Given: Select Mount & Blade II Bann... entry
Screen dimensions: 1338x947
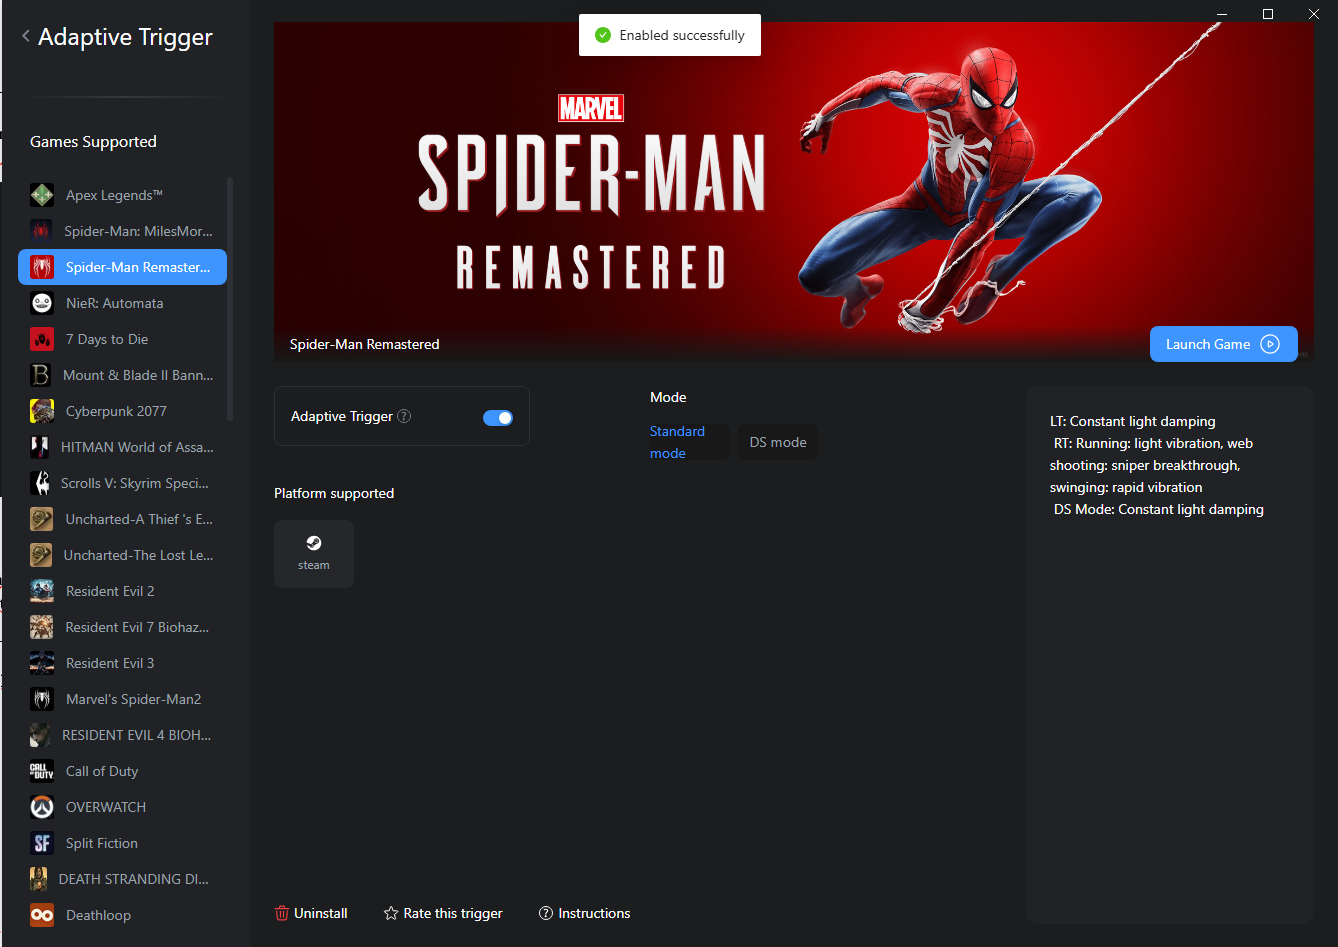Looking at the screenshot, I should [122, 375].
